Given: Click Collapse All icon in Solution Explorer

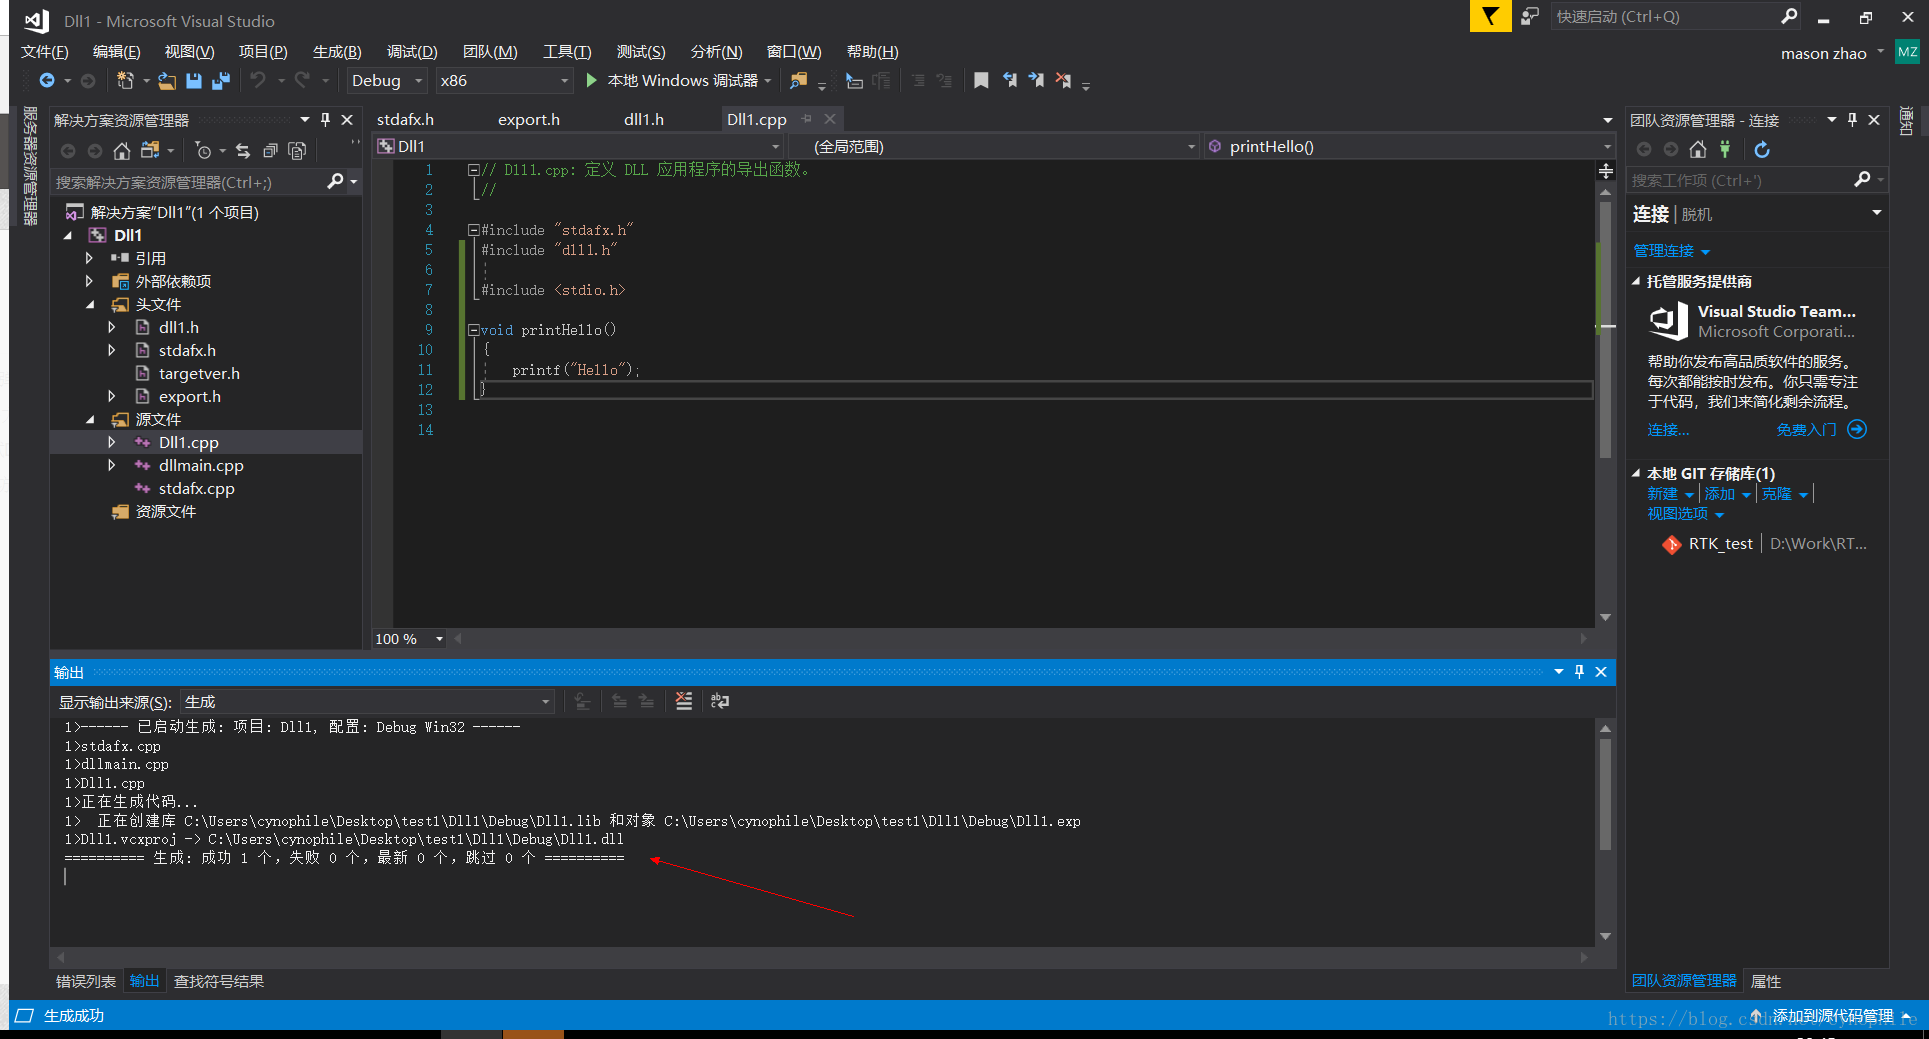Looking at the screenshot, I should coord(270,151).
